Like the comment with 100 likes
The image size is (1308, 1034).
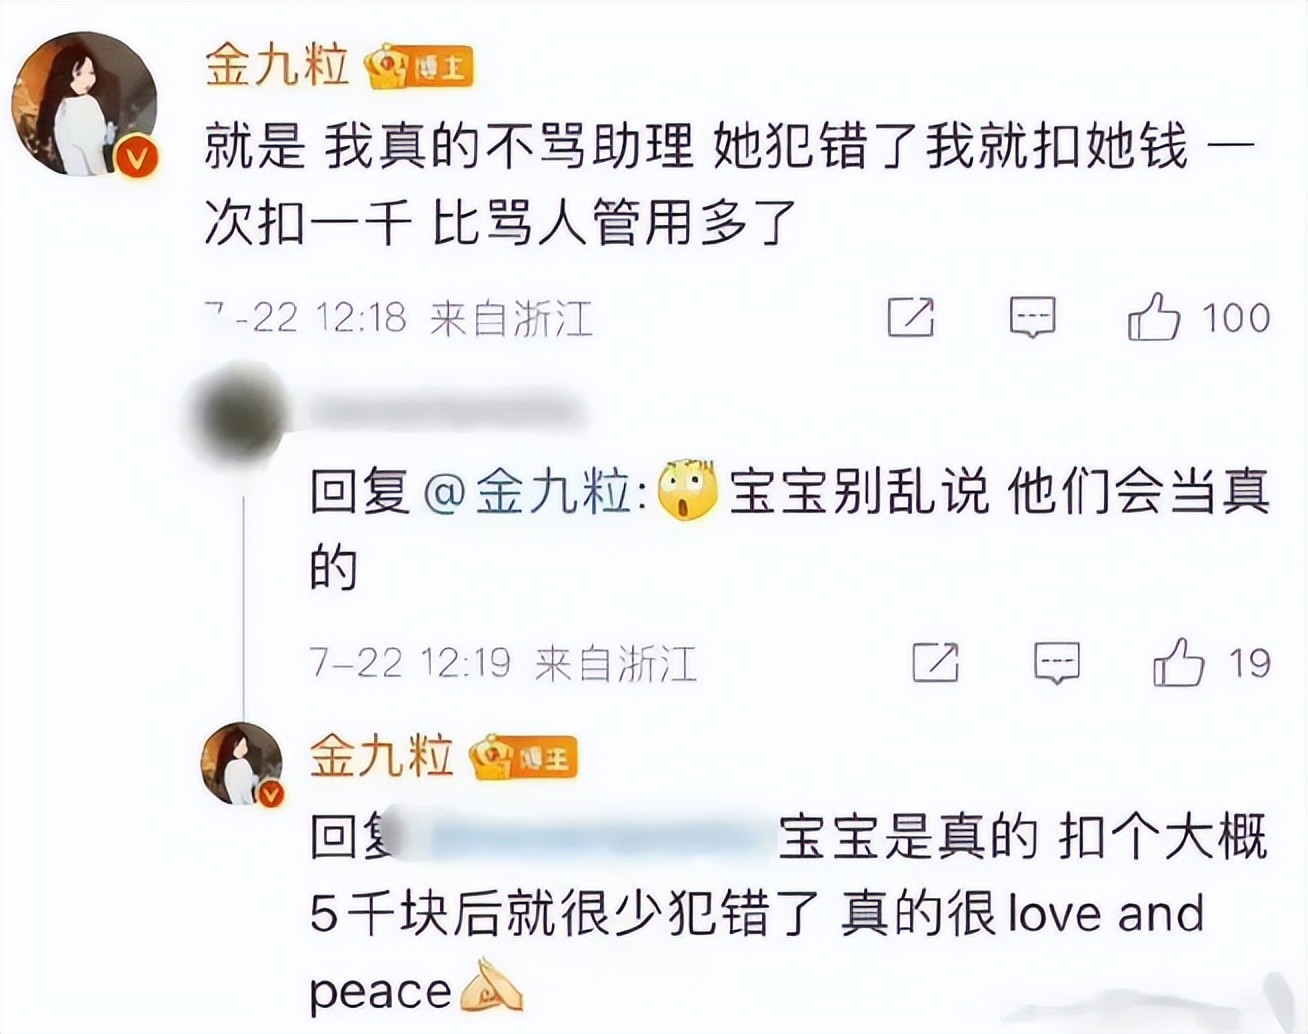click(x=1198, y=318)
